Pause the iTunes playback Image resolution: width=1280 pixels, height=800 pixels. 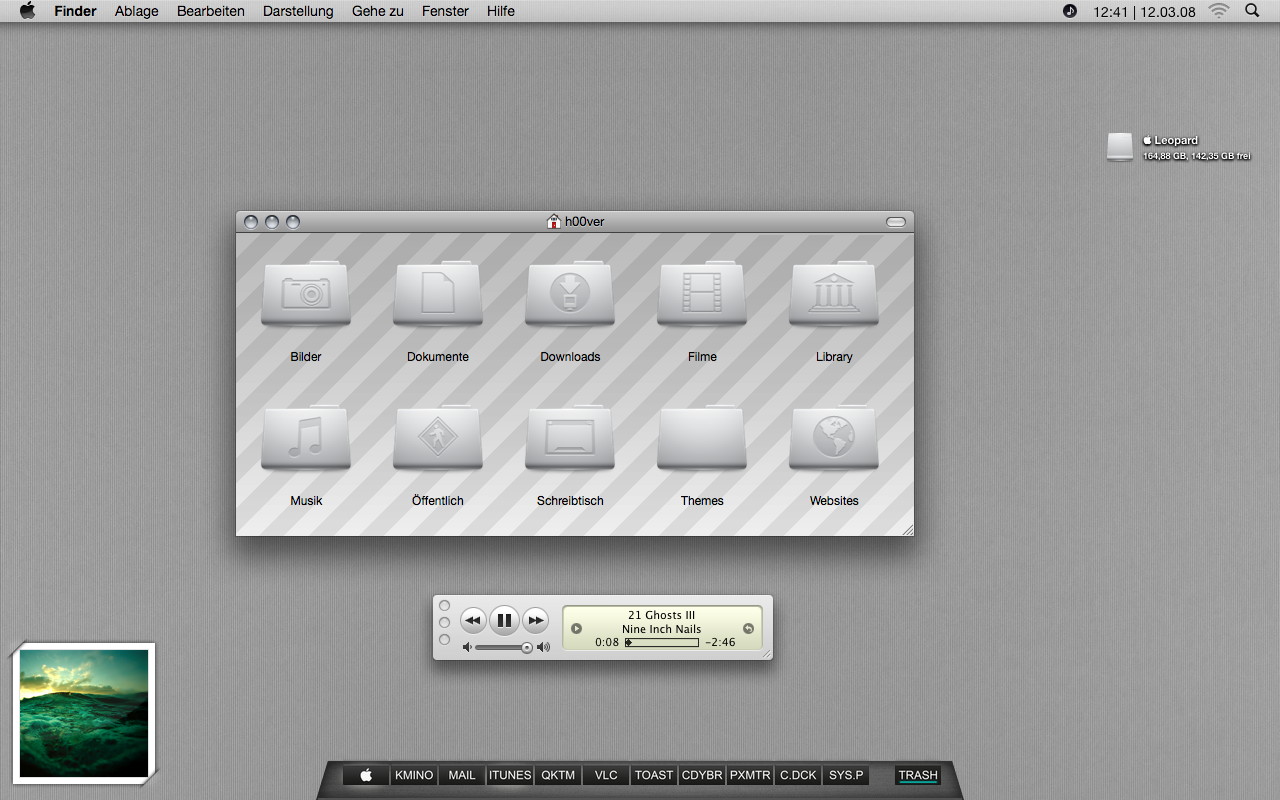[504, 620]
